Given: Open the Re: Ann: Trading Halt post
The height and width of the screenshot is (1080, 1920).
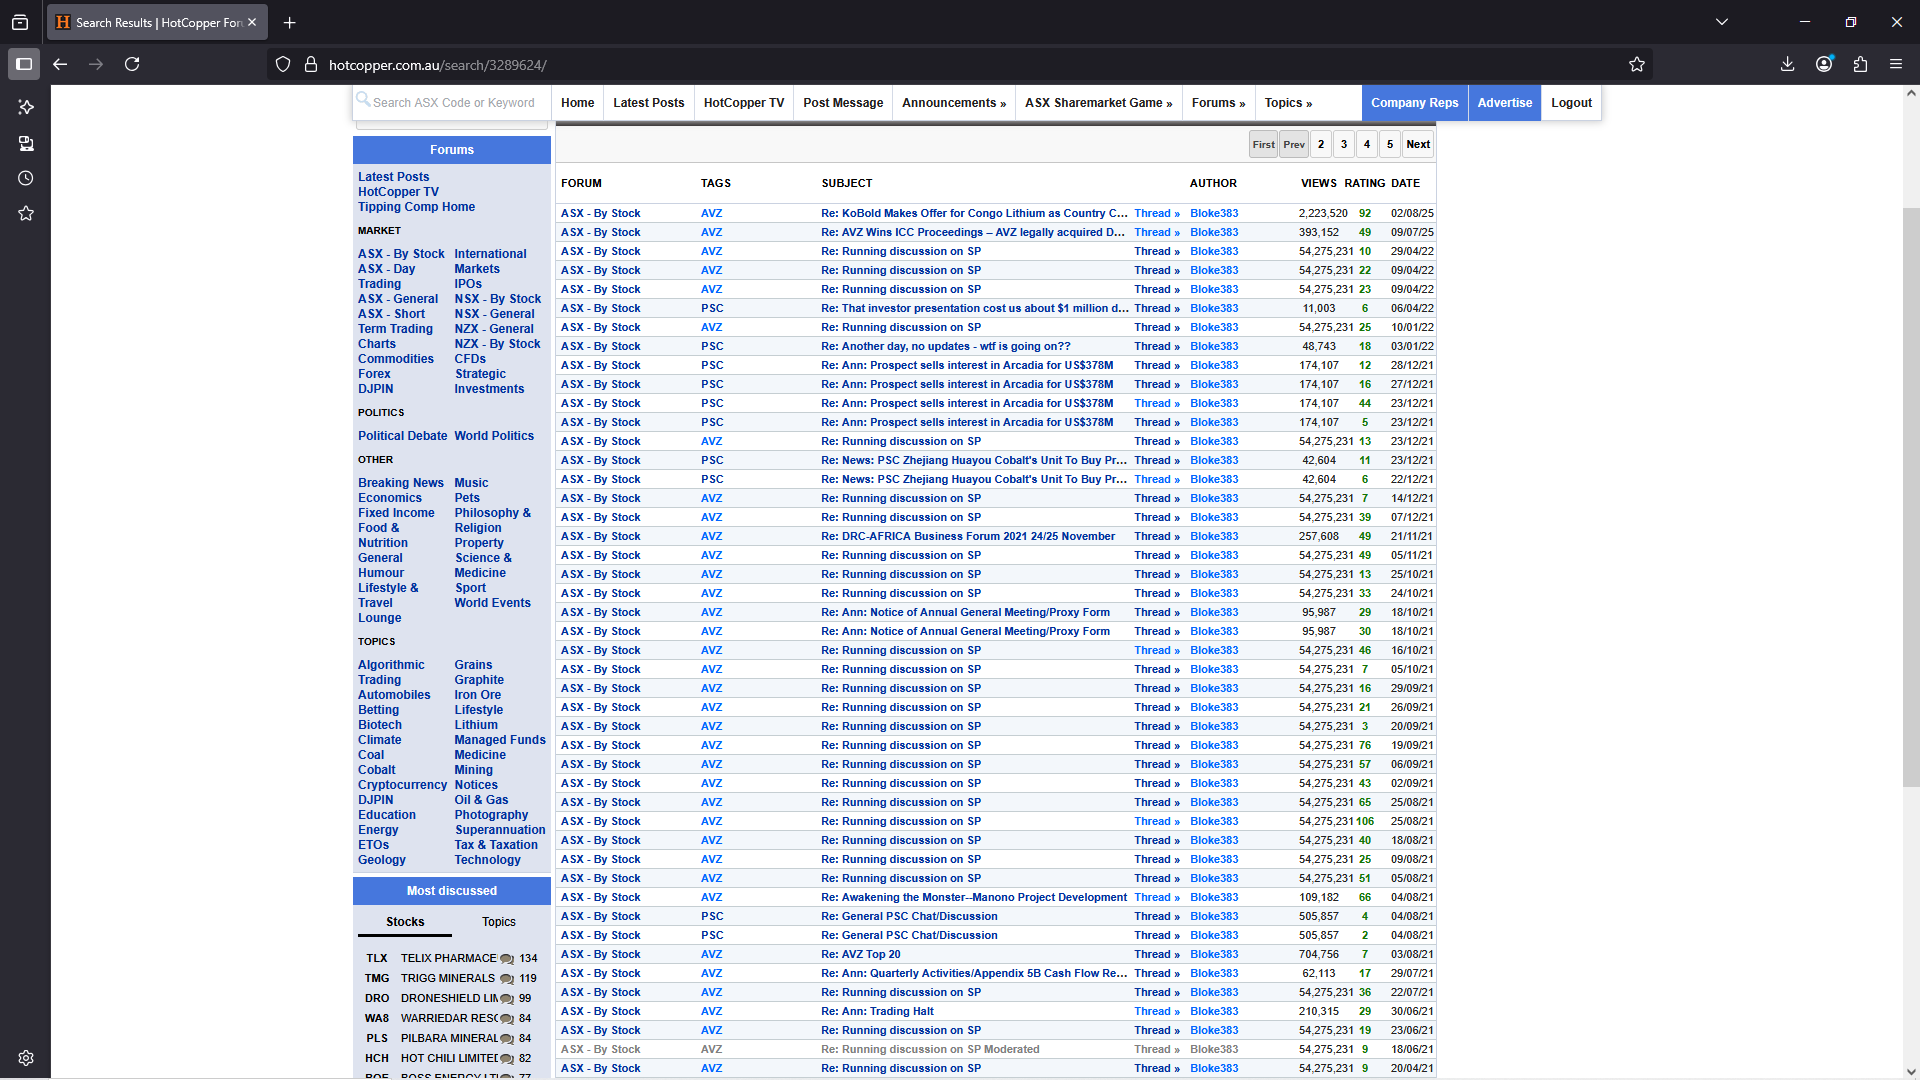Looking at the screenshot, I should [x=877, y=1011].
